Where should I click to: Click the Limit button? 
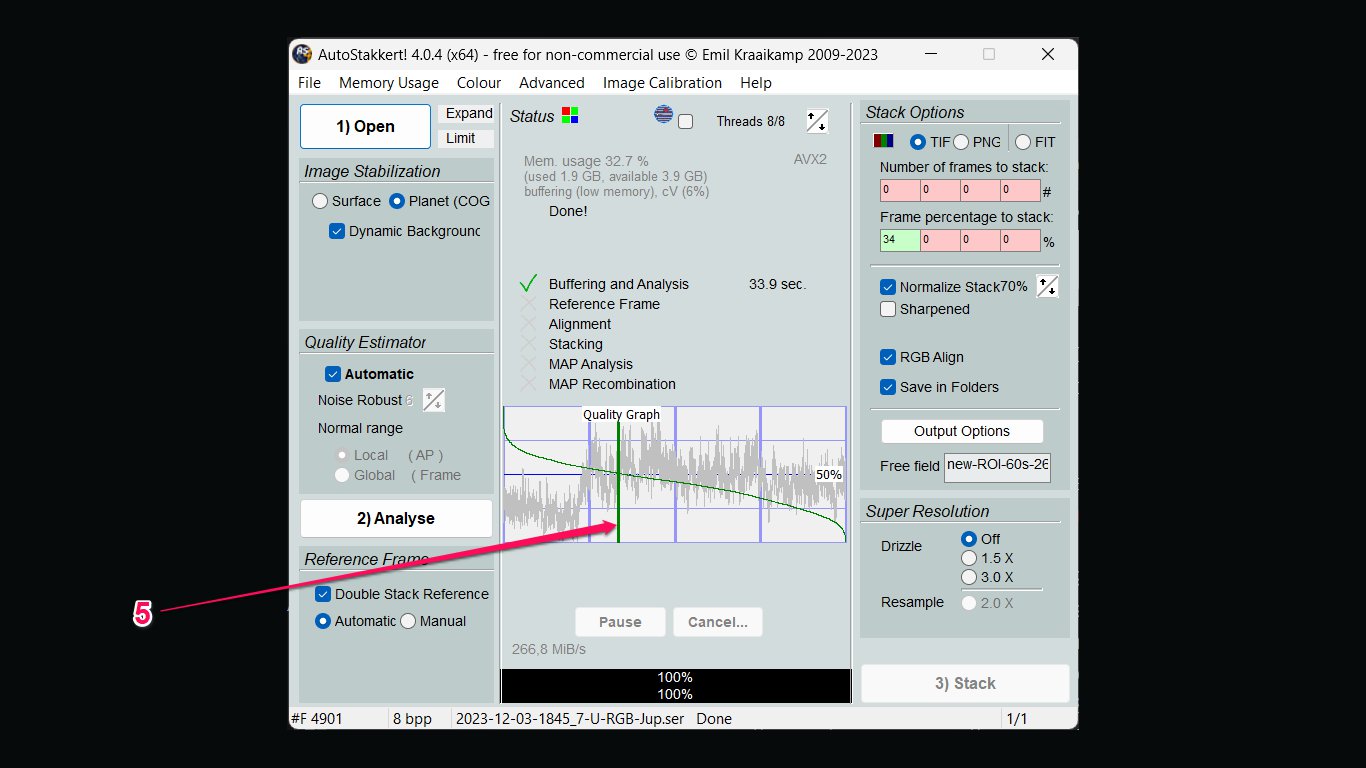pos(466,138)
